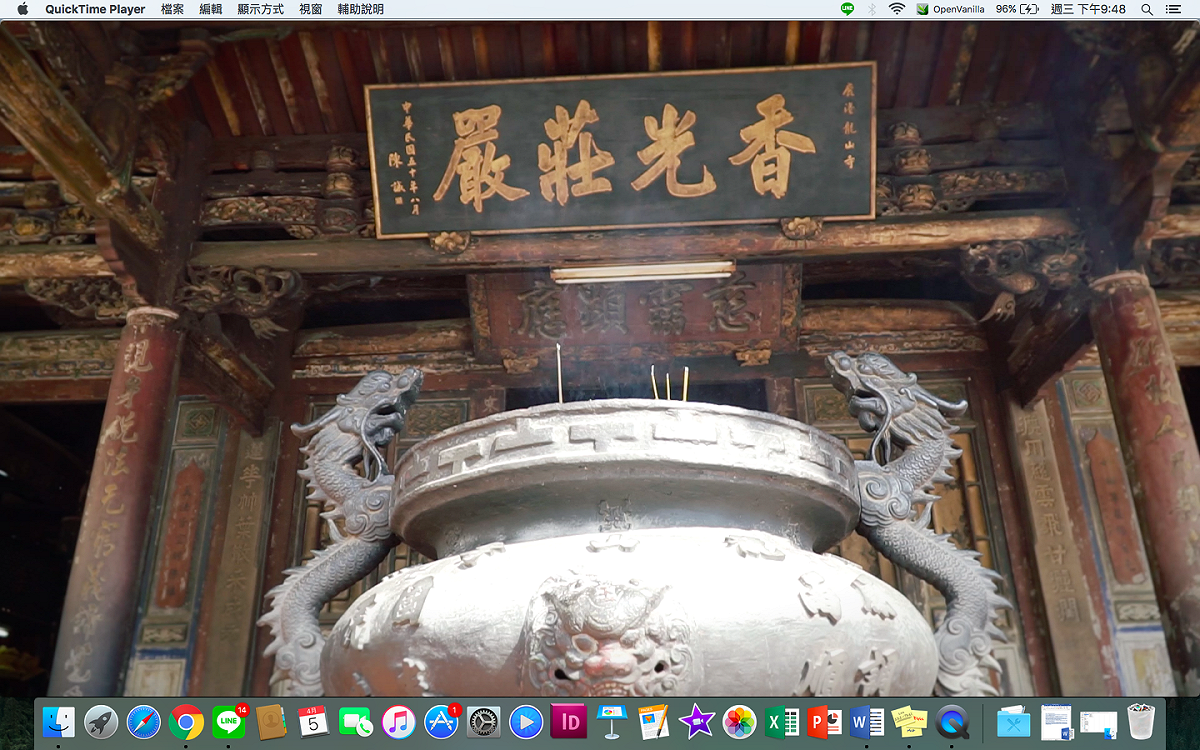Open Notification Center list icon
Image resolution: width=1200 pixels, height=750 pixels.
1175,9
